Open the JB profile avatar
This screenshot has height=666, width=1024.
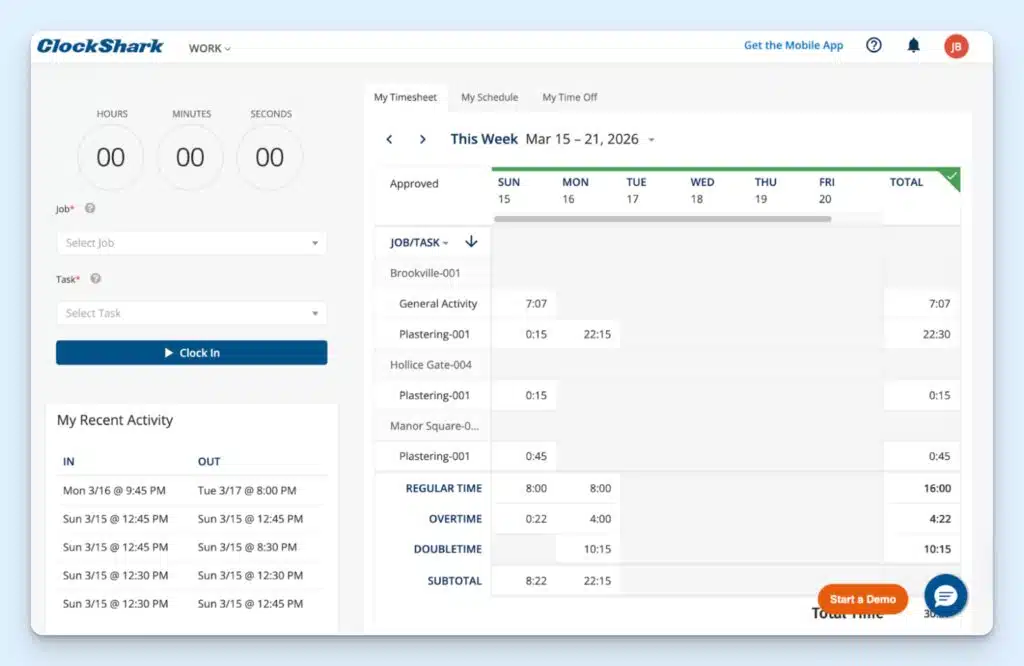(955, 45)
